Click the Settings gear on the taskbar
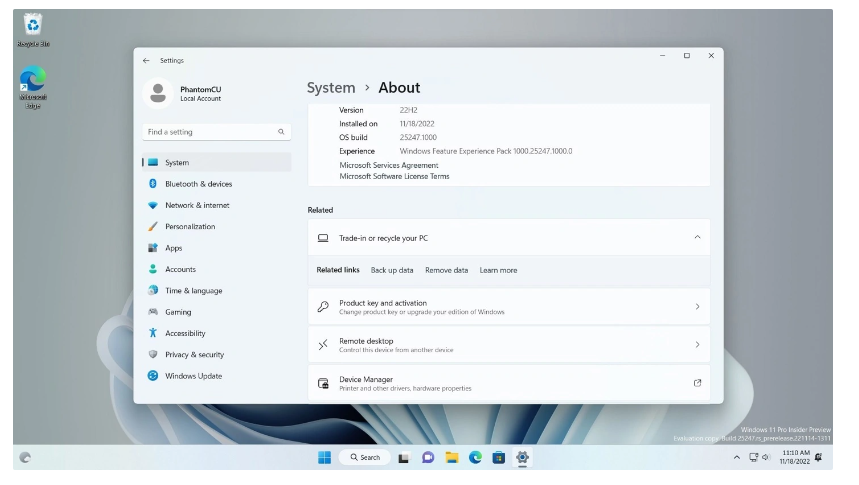 click(x=522, y=458)
